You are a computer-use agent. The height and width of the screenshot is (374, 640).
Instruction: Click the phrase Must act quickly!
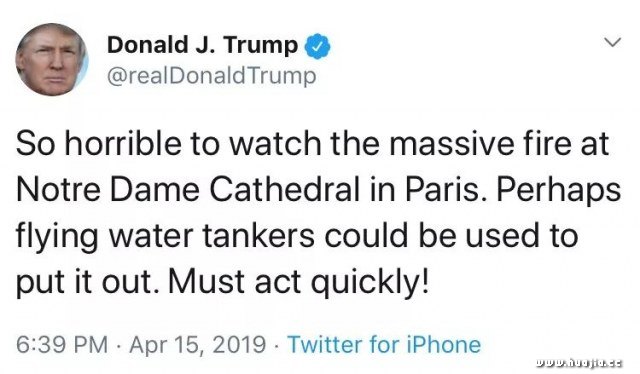coord(298,282)
